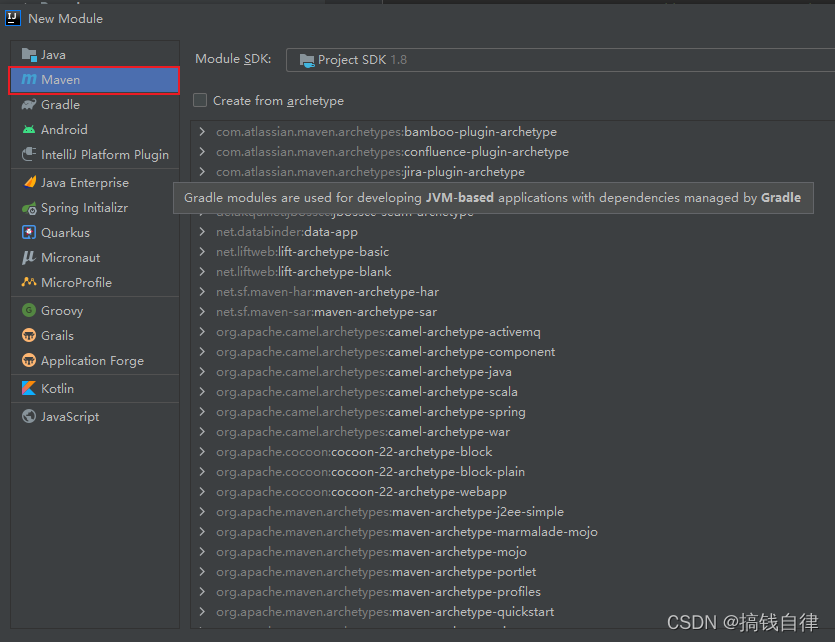Choose JavaScript module type
This screenshot has width=835, height=642.
pos(95,416)
